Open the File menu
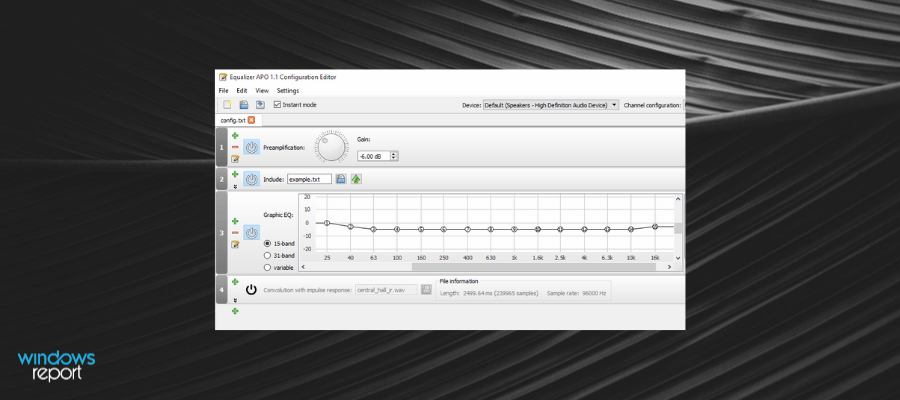The image size is (900, 400). [223, 91]
